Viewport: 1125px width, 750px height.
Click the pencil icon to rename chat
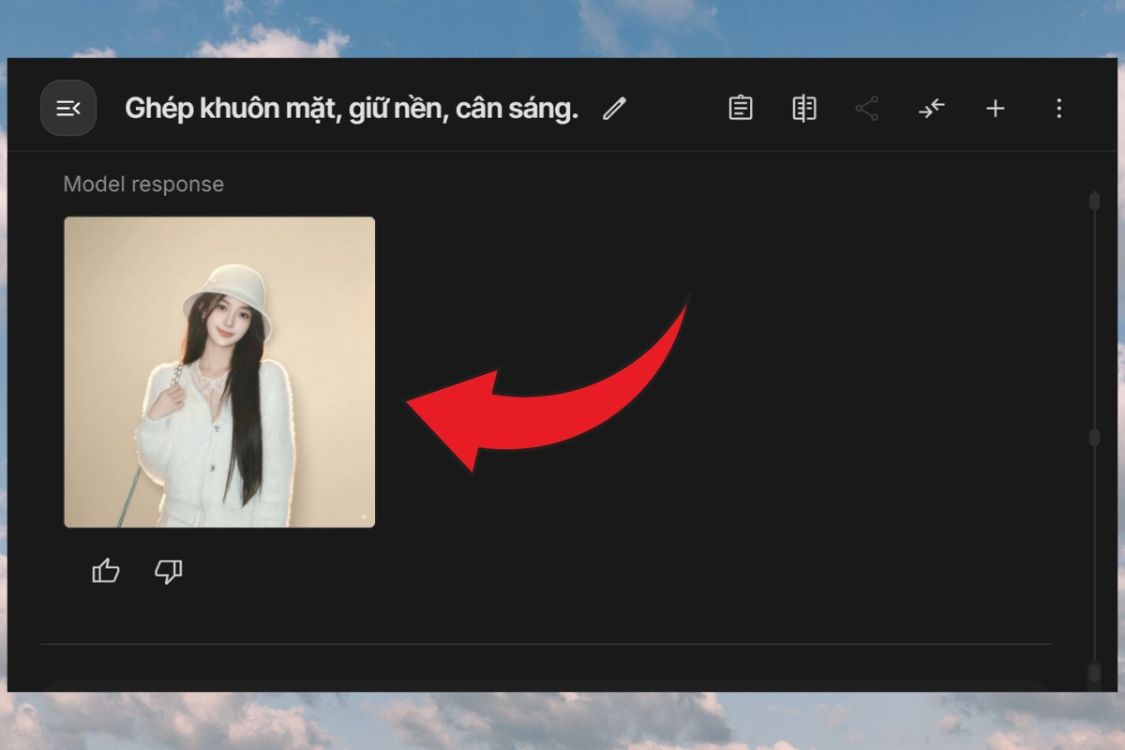(x=614, y=108)
